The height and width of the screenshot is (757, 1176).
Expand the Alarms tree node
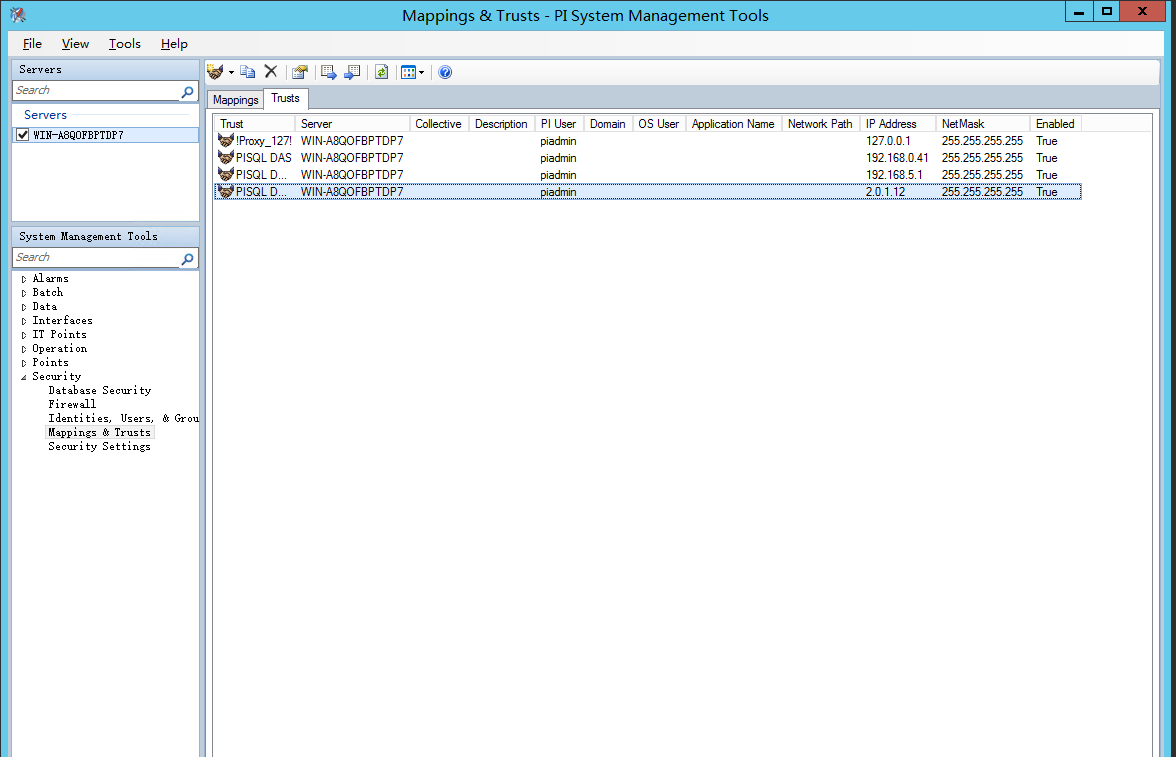click(24, 279)
